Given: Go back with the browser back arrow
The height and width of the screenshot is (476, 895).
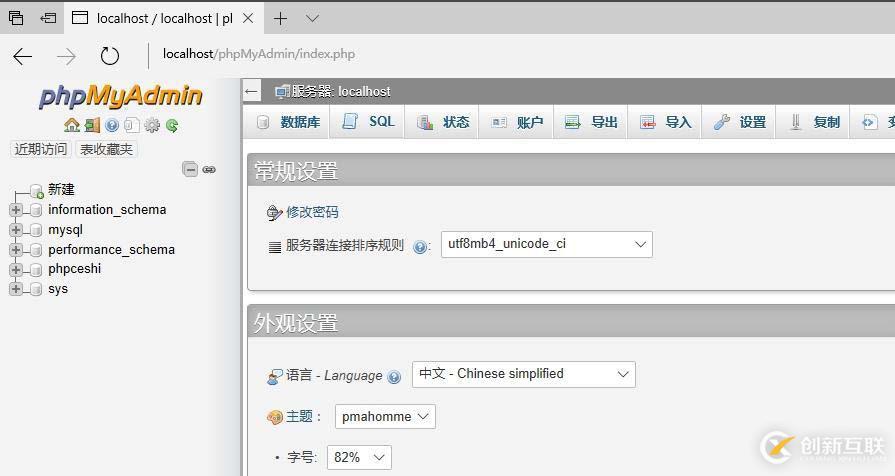Looking at the screenshot, I should tap(23, 56).
